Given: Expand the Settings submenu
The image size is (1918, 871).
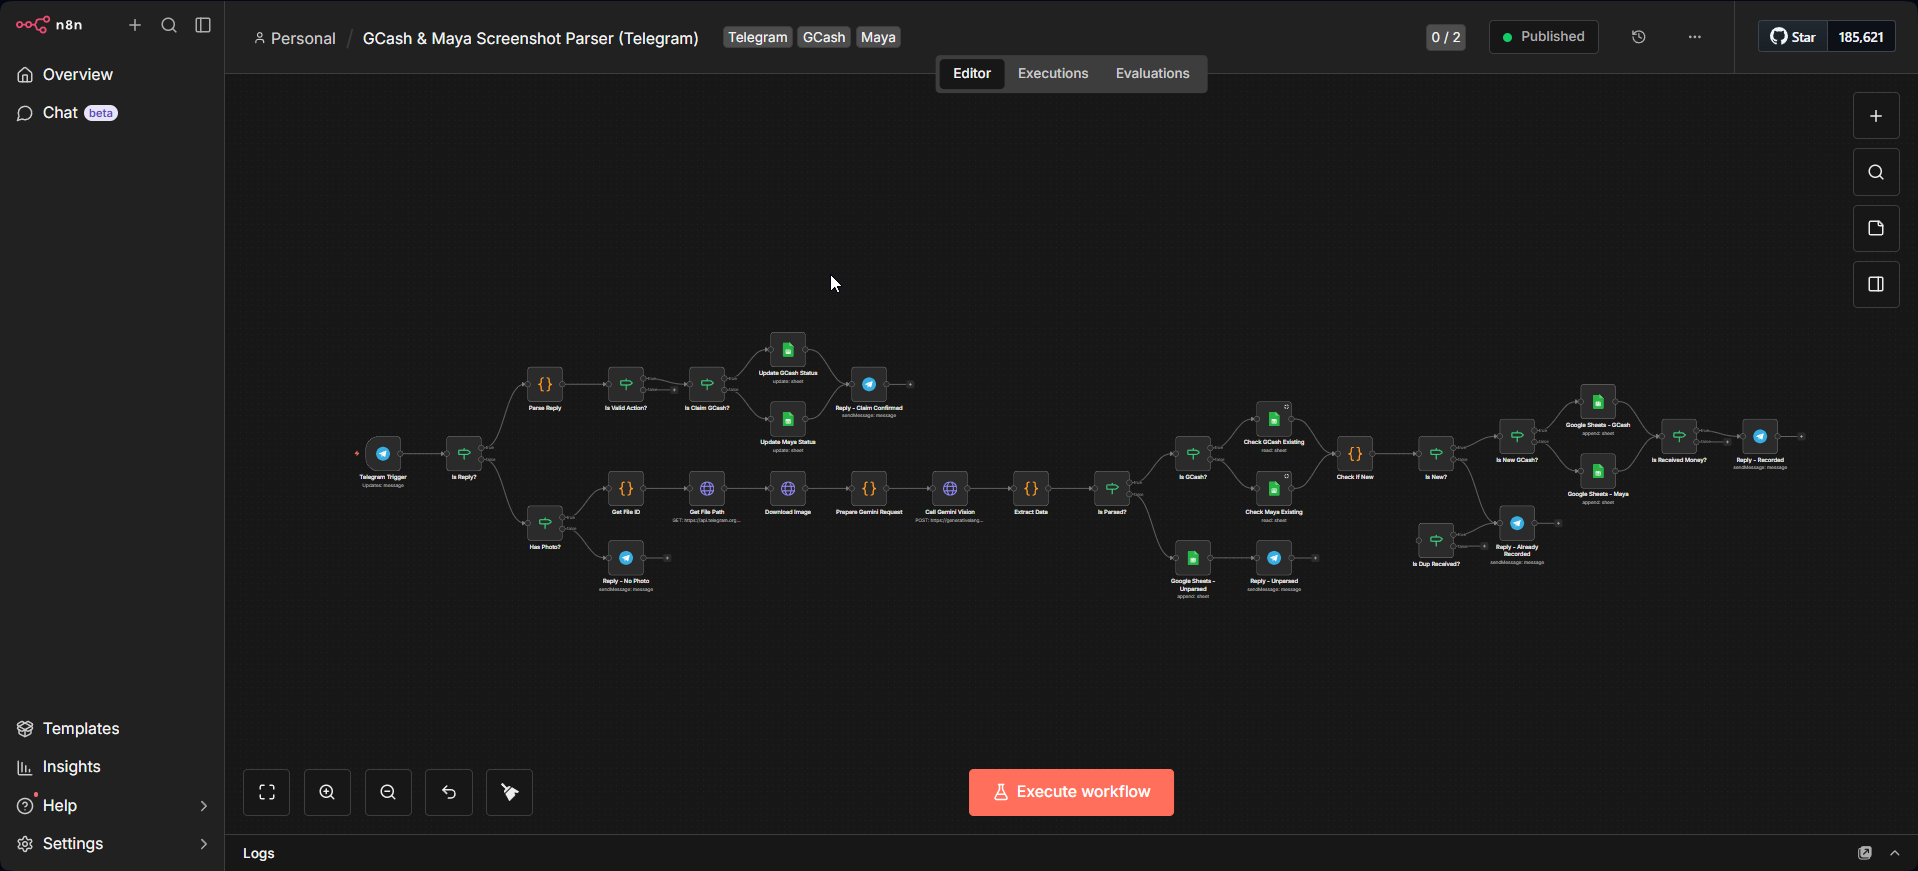Looking at the screenshot, I should click(204, 844).
